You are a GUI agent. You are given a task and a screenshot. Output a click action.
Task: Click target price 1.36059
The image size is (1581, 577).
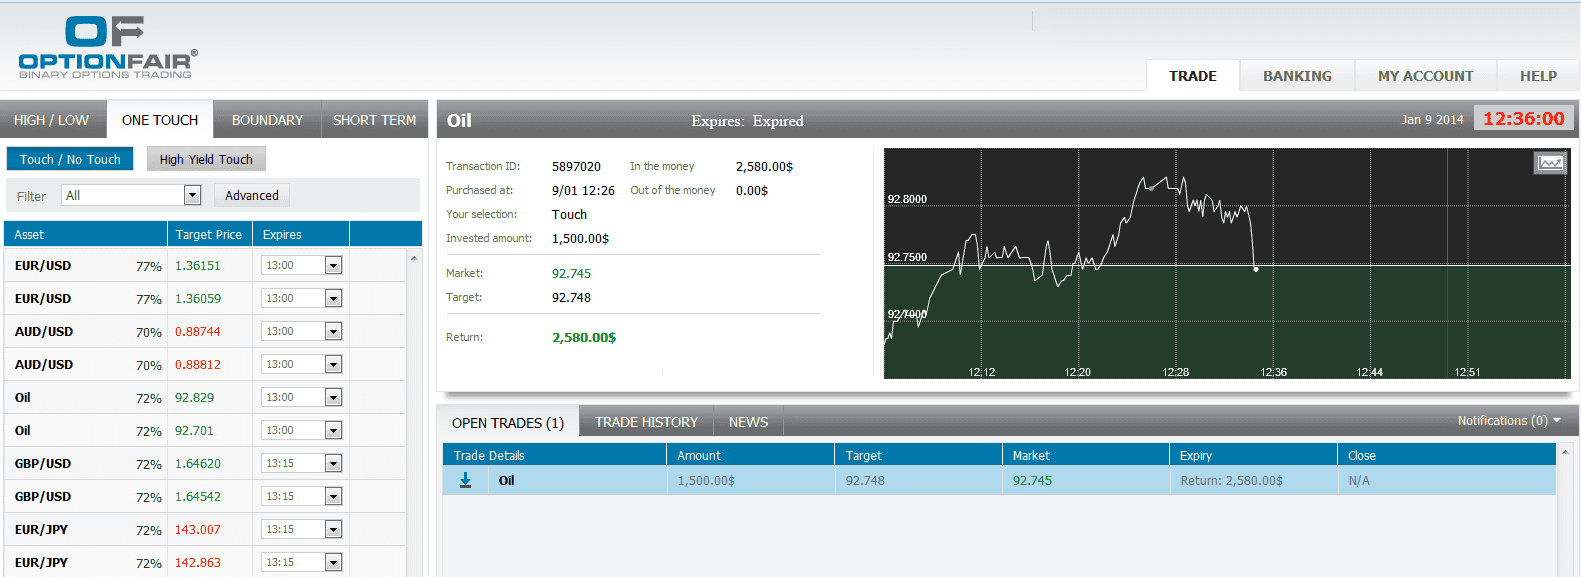pyautogui.click(x=198, y=299)
